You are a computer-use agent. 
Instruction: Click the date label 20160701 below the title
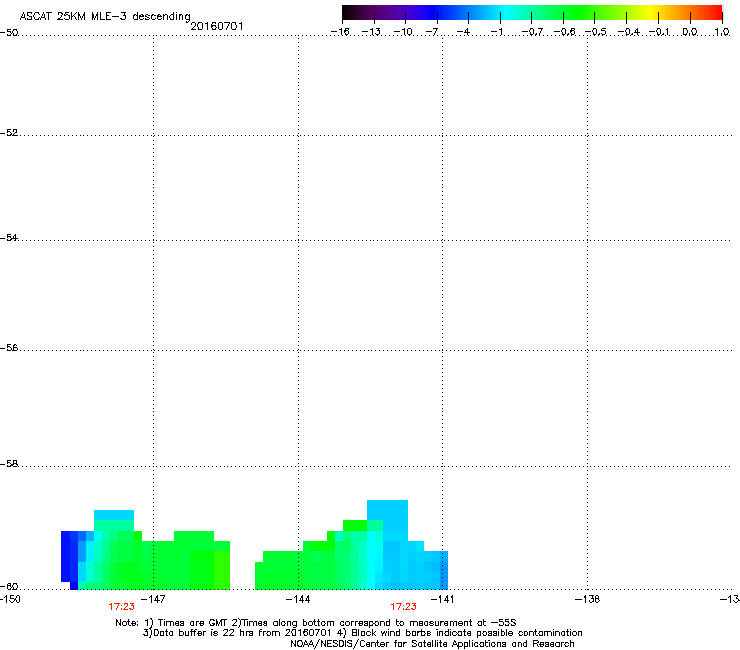tap(217, 26)
